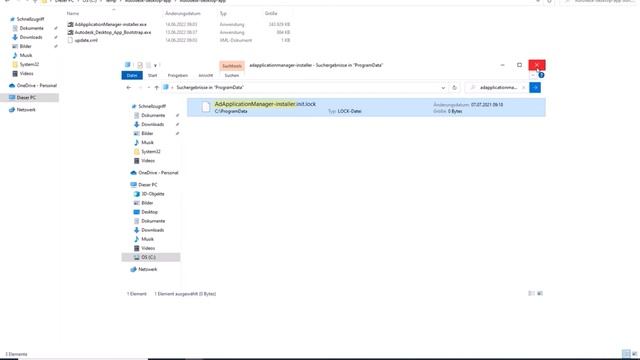Open Bilder under Schnellzugriff in search window
The height and width of the screenshot is (360, 640).
(147, 133)
